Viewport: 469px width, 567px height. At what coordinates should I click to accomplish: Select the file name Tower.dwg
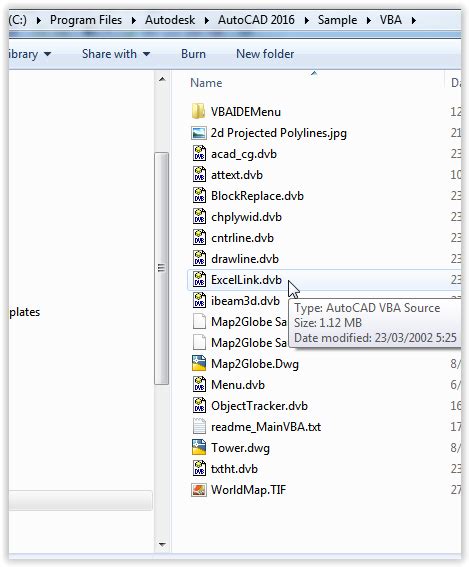point(240,448)
